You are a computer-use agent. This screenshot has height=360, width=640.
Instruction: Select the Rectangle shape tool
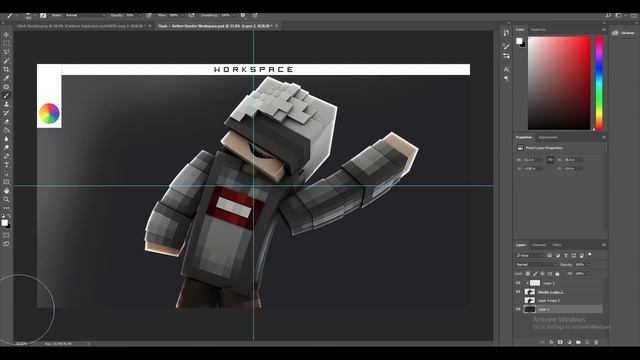pyautogui.click(x=6, y=182)
